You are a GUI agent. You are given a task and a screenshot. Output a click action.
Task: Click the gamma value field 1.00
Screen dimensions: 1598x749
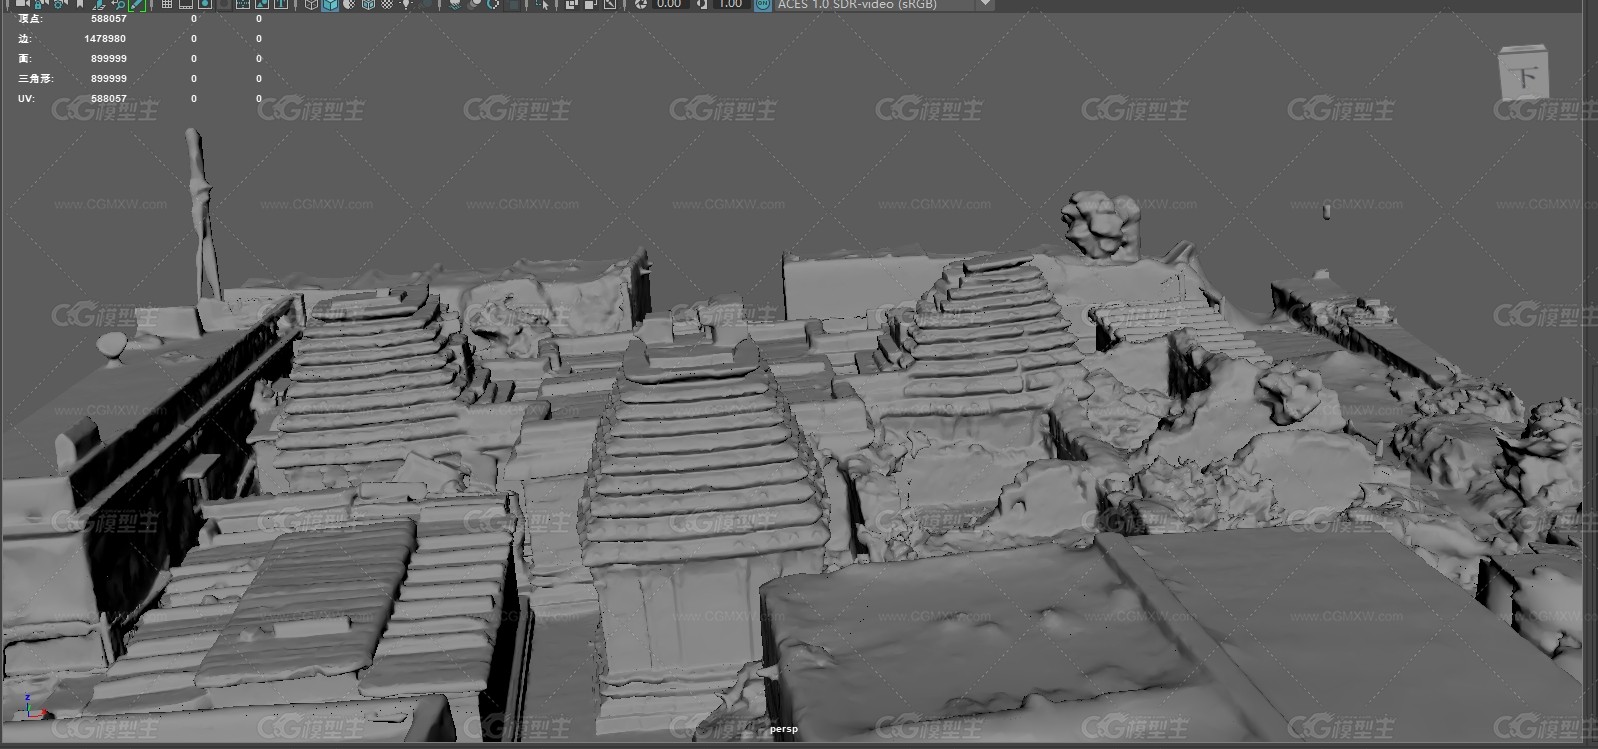pyautogui.click(x=731, y=5)
